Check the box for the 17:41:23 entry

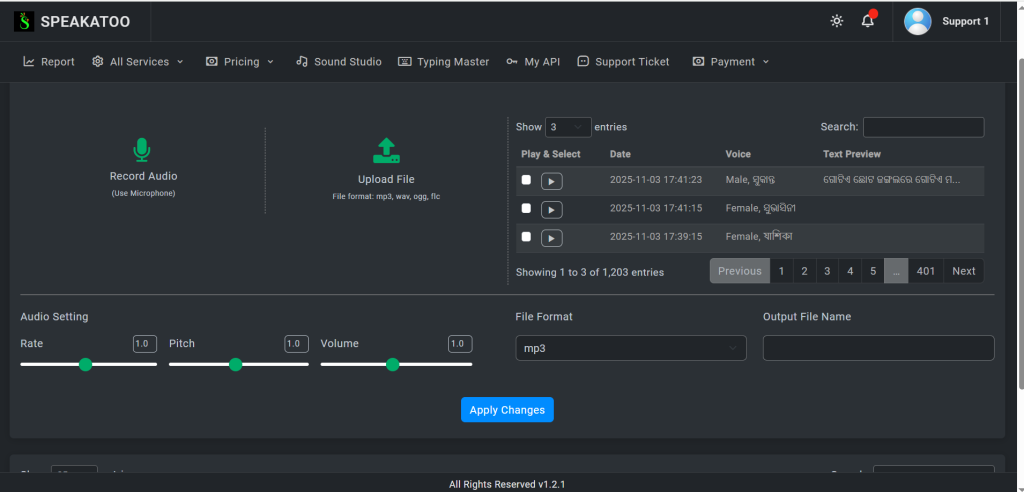pos(526,180)
